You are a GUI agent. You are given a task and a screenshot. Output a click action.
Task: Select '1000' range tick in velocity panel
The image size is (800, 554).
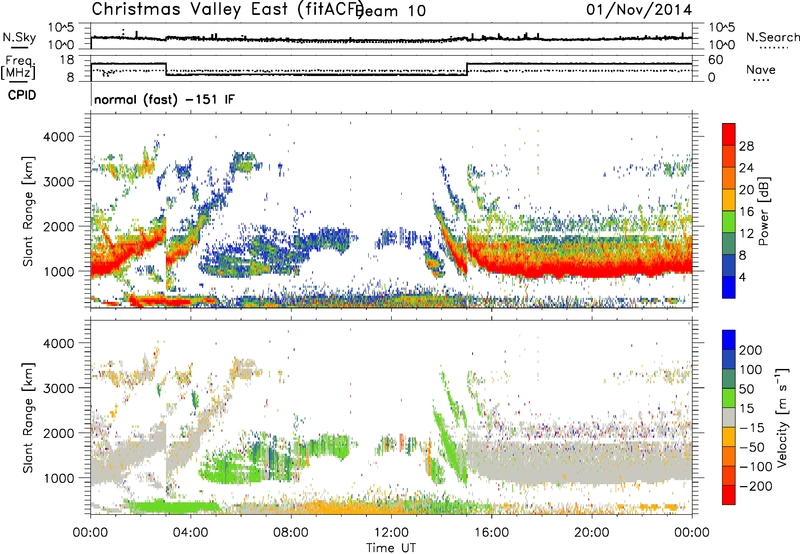[58, 478]
